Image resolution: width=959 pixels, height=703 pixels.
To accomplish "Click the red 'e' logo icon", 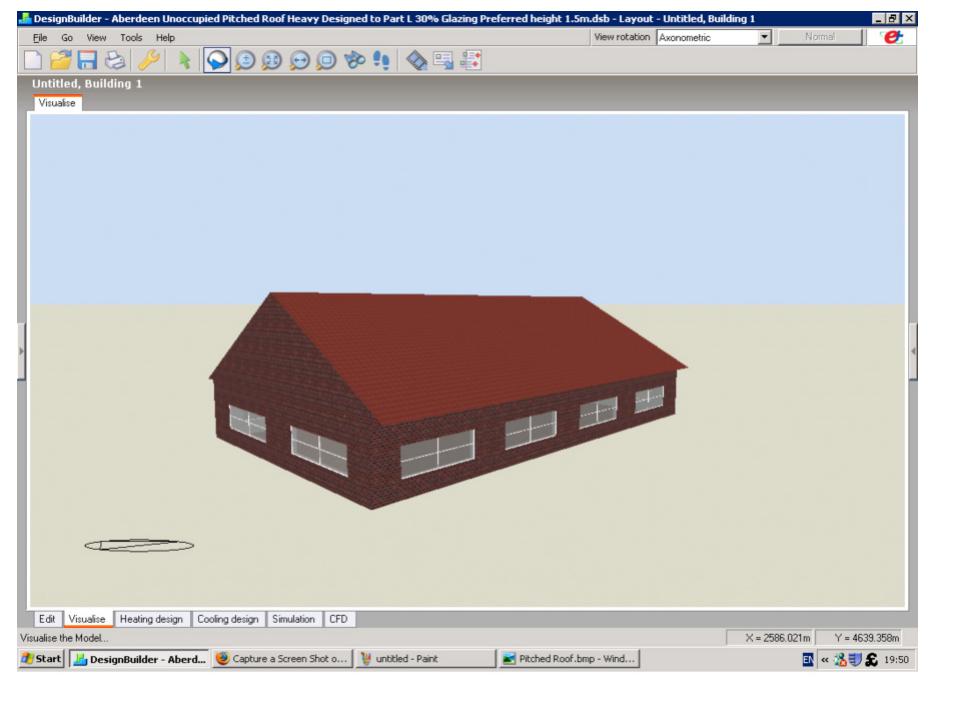I will [x=892, y=37].
